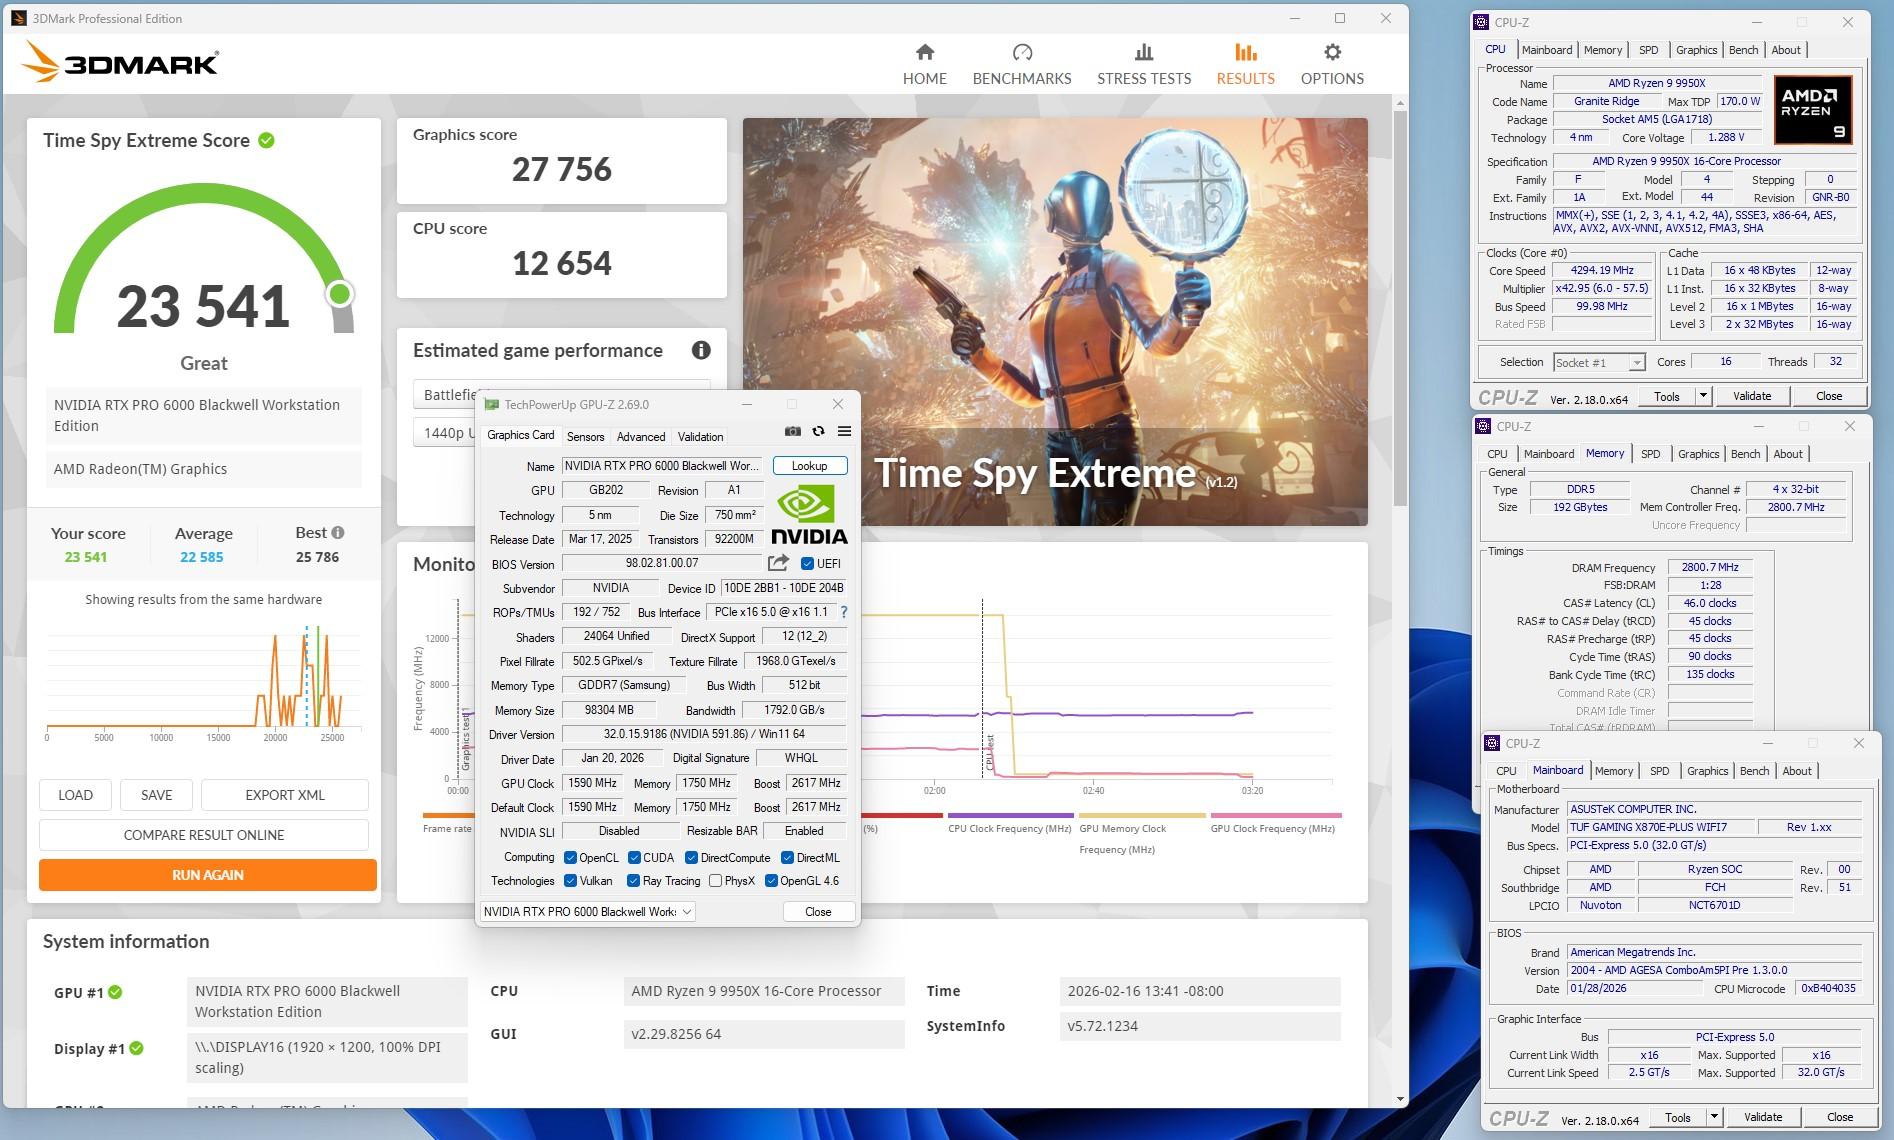The width and height of the screenshot is (1894, 1140).
Task: Switch to the Sensors tab in GPU-Z
Action: click(x=585, y=437)
